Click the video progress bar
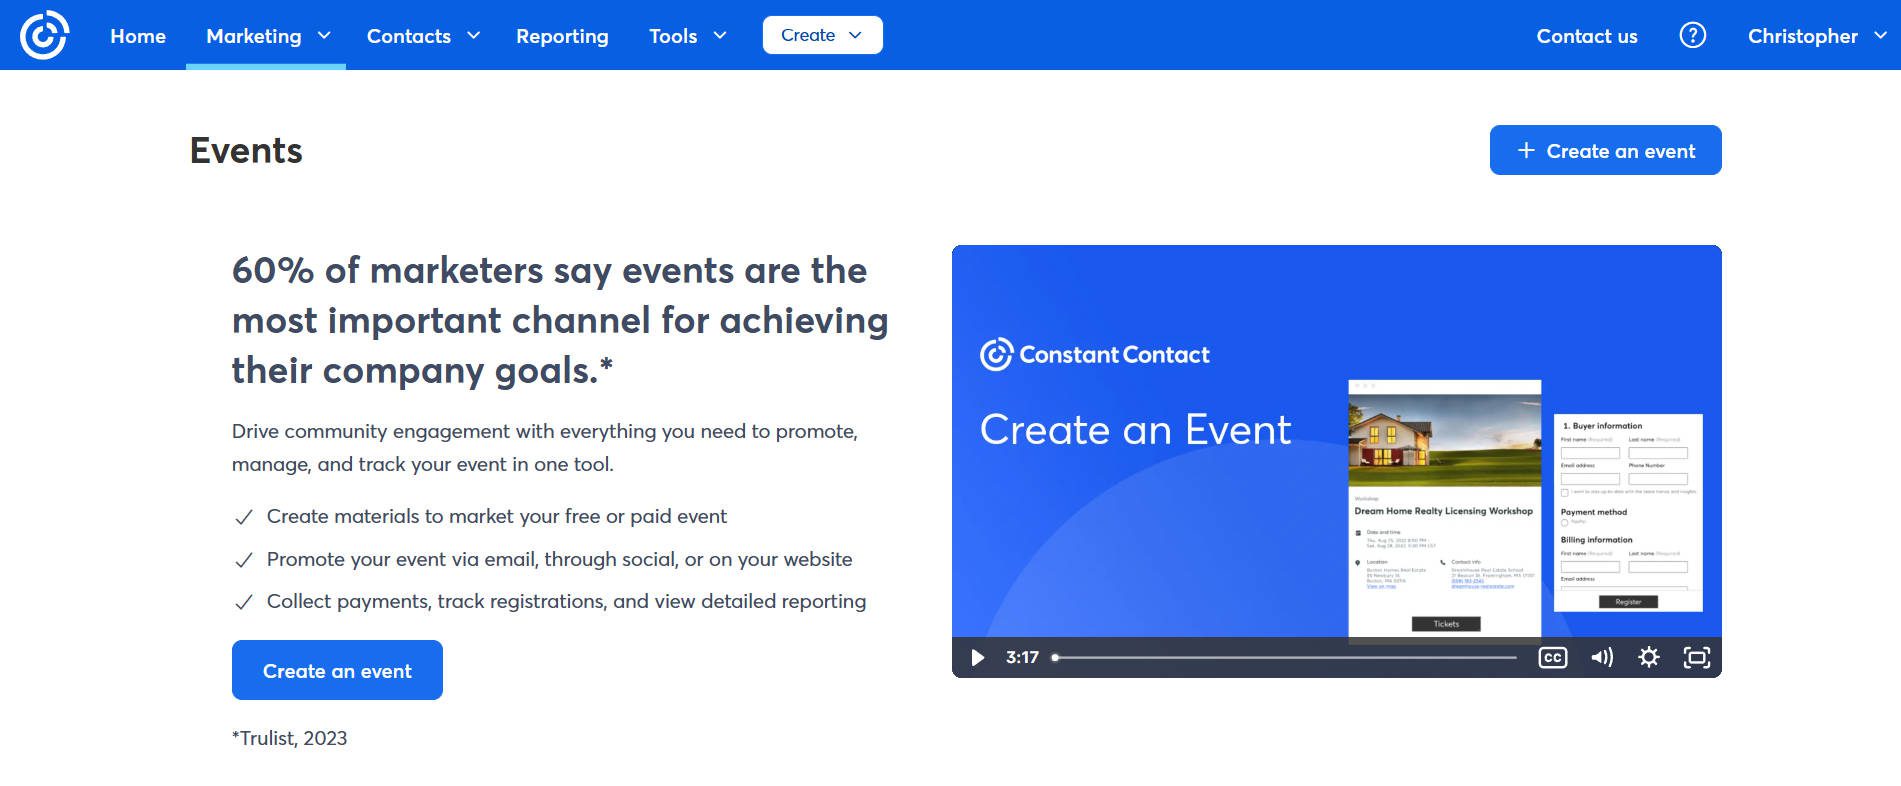1901x786 pixels. point(1284,657)
